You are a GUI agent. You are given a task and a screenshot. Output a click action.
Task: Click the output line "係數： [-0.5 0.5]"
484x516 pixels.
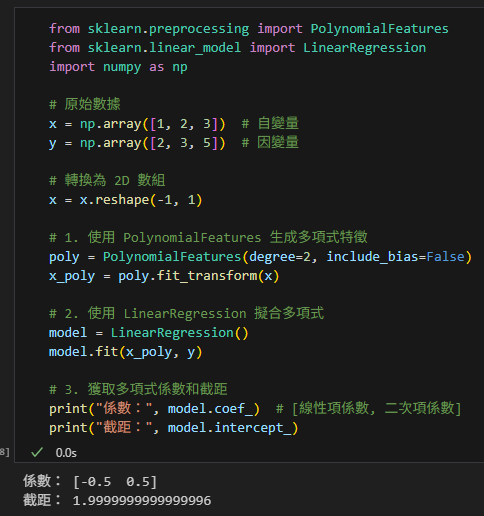pos(90,481)
